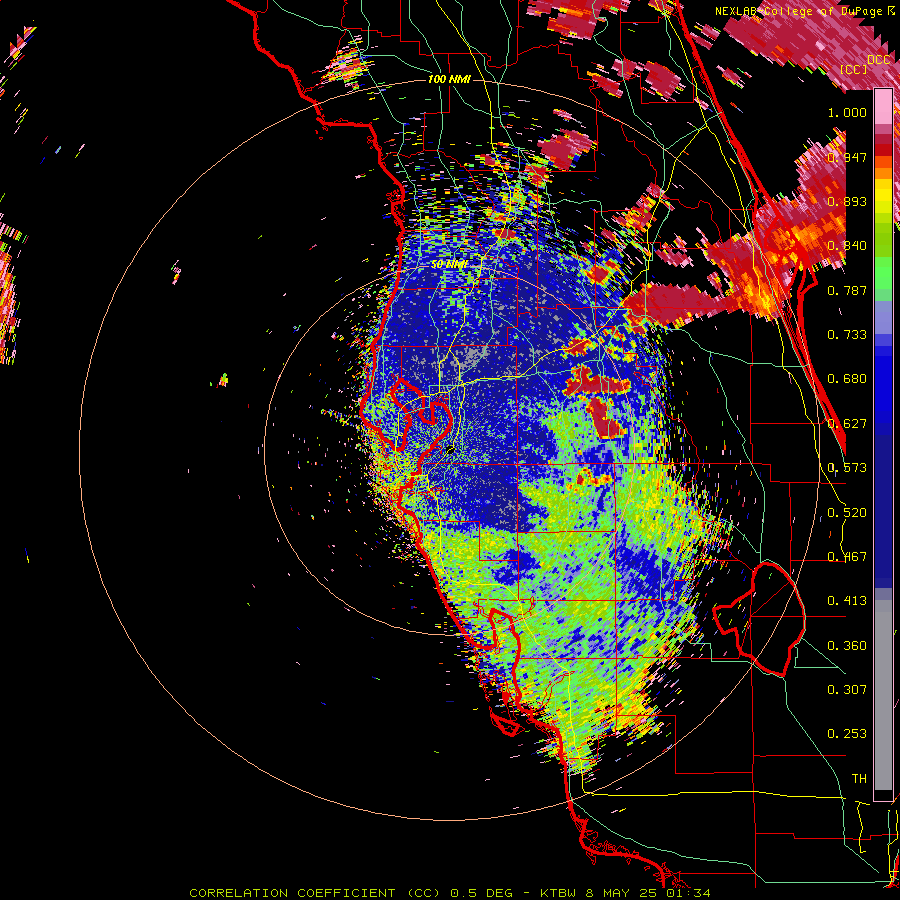Screen dimensions: 900x900
Task: Click the Correlation Coefficient caption at bottom
Action: coord(450,893)
